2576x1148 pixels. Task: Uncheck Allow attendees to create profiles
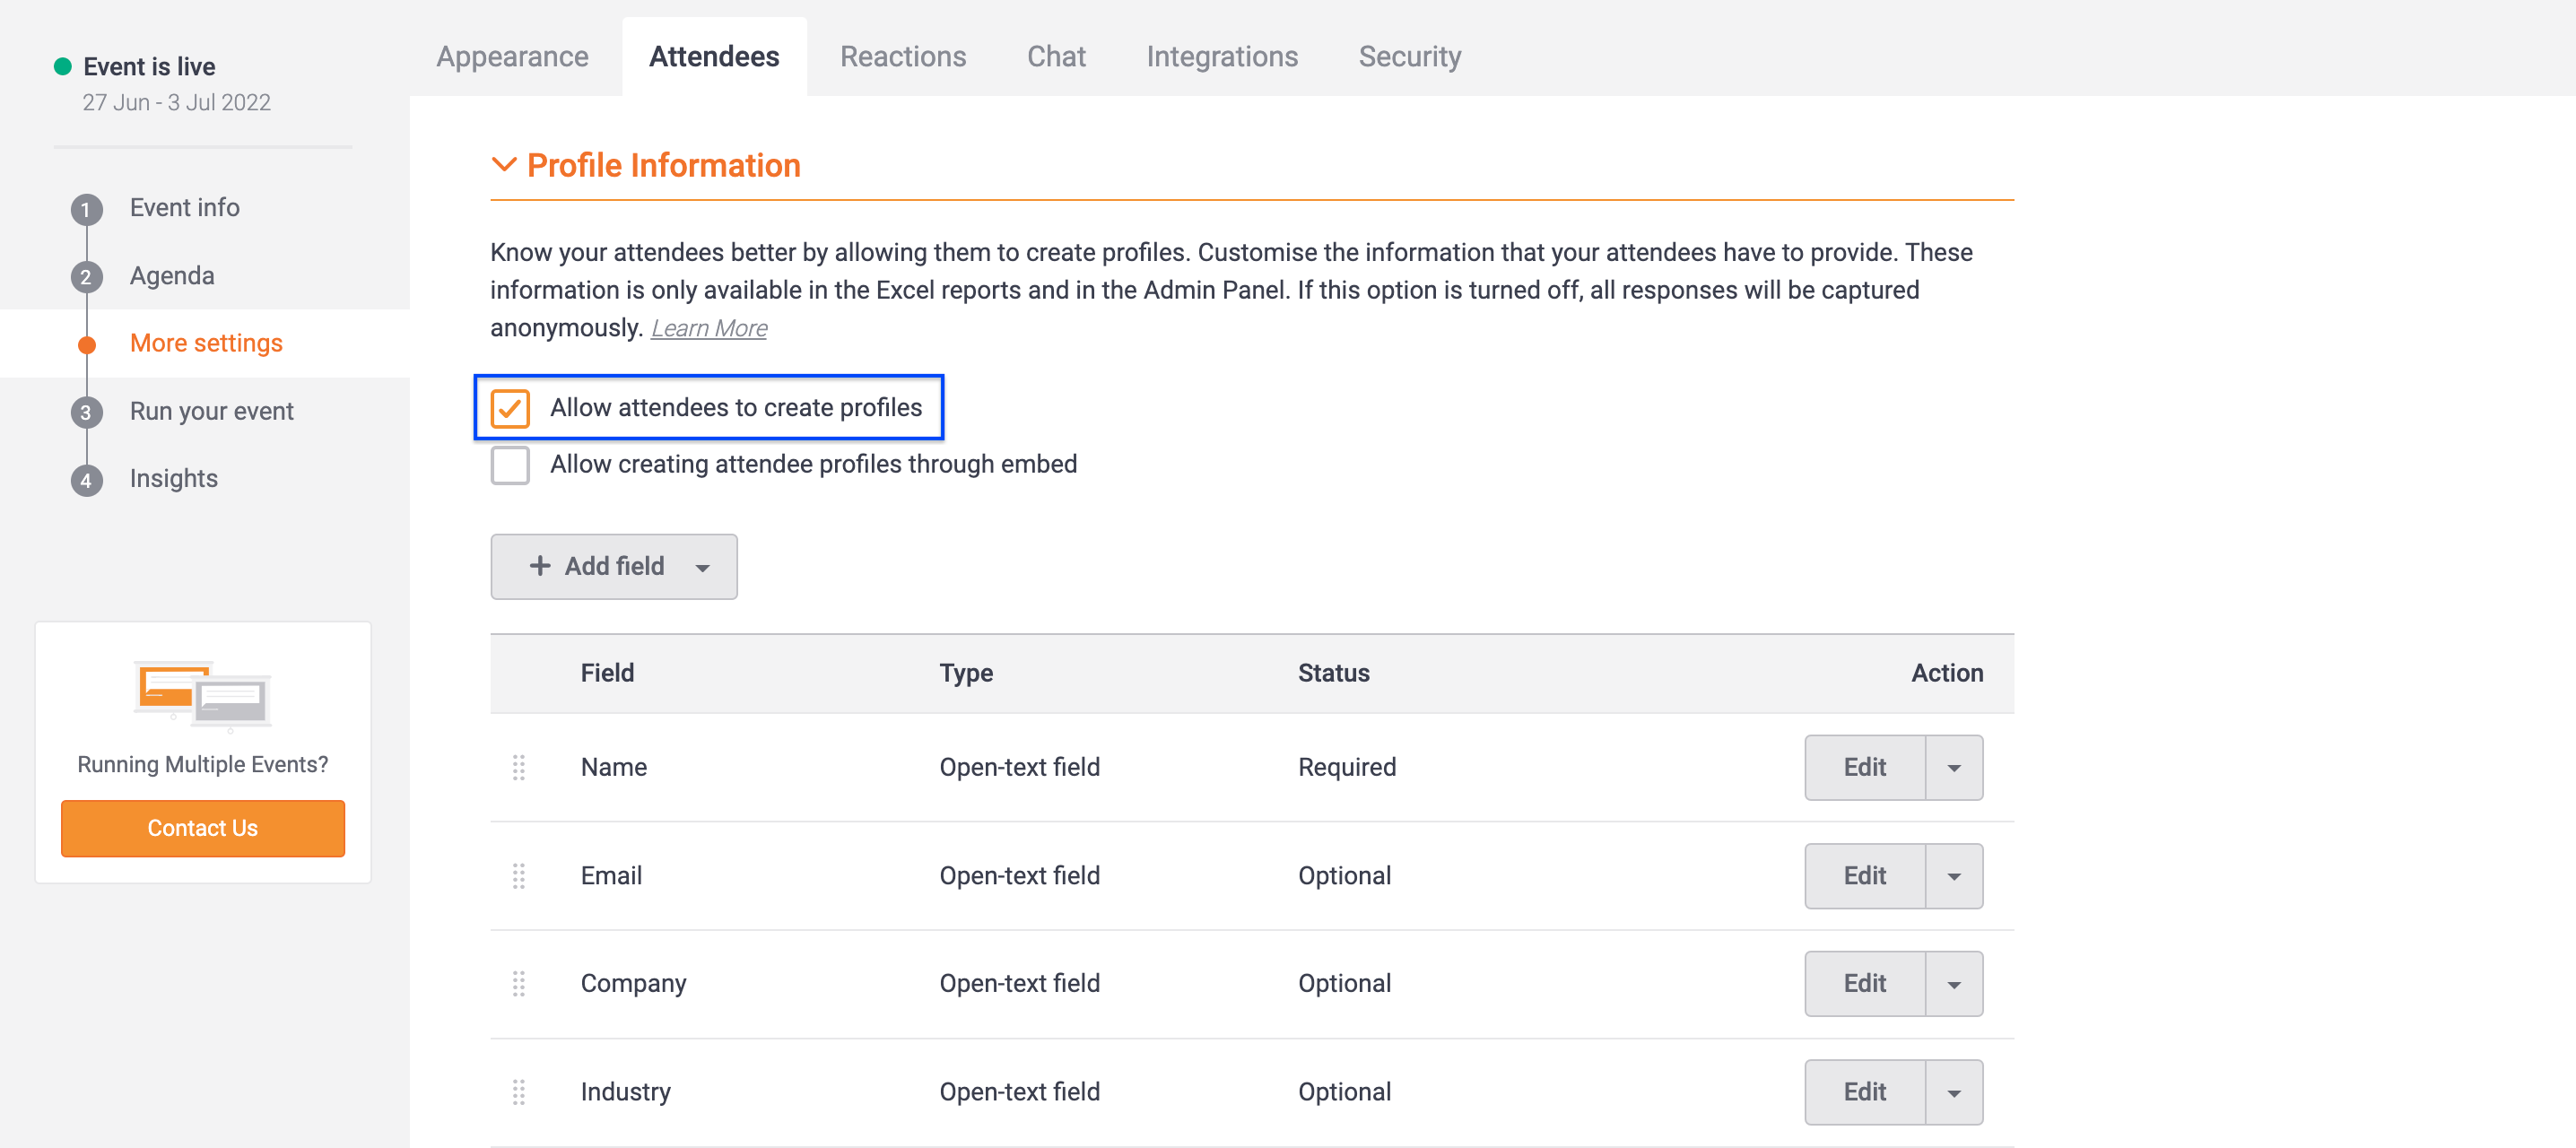(x=510, y=408)
